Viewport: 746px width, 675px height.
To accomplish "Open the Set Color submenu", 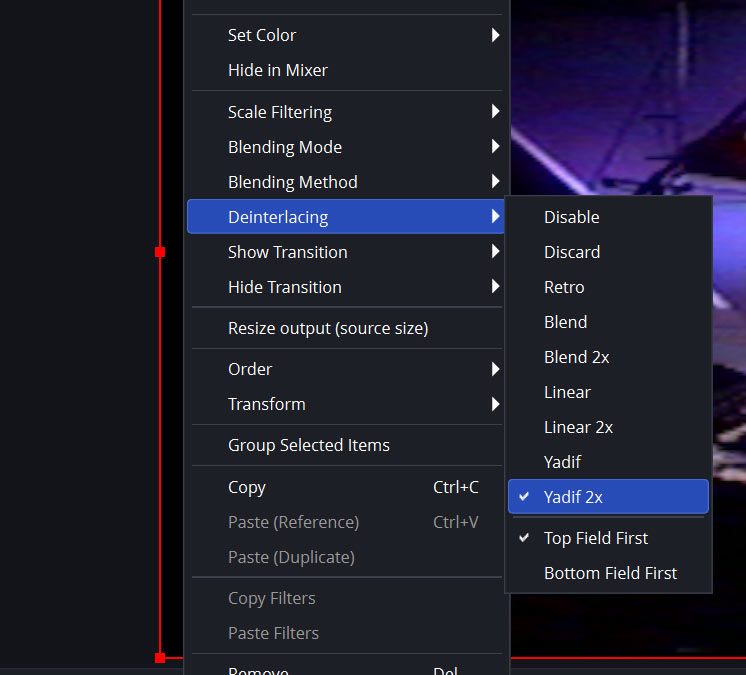I will [262, 35].
